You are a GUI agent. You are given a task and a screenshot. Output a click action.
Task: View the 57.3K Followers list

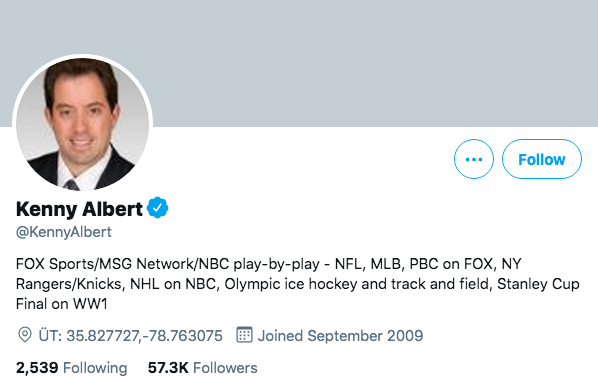point(203,368)
